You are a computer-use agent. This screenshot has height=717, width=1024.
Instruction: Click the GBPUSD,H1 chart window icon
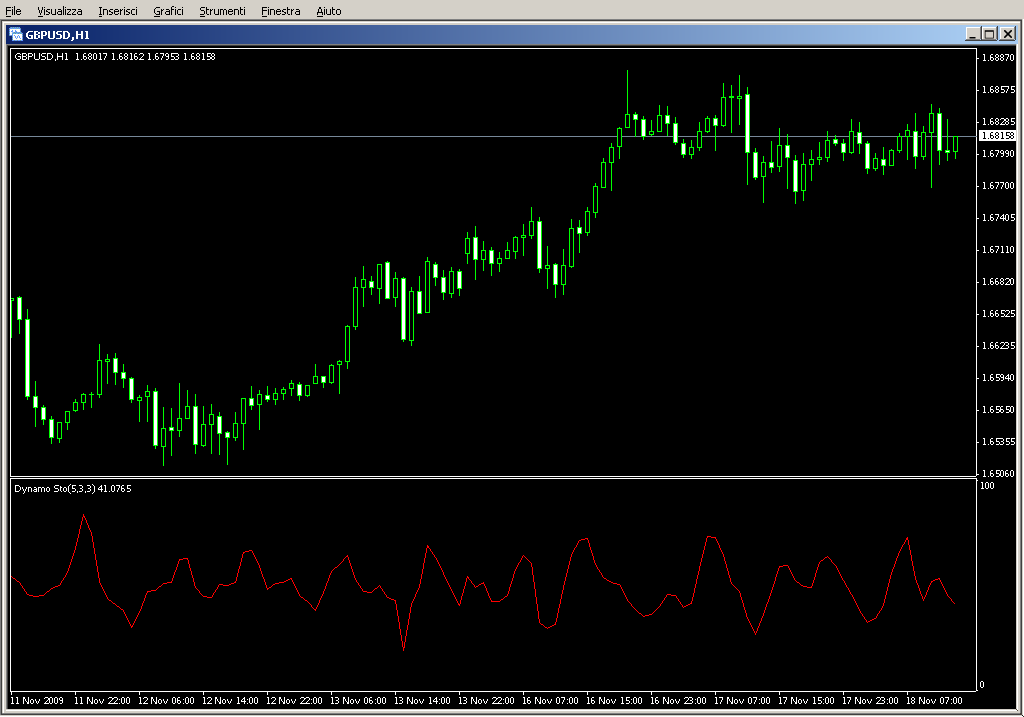16,35
